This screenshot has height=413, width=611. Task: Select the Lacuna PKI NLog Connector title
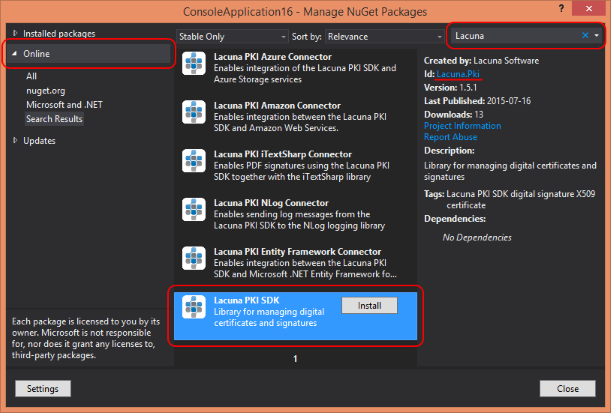tap(271, 203)
